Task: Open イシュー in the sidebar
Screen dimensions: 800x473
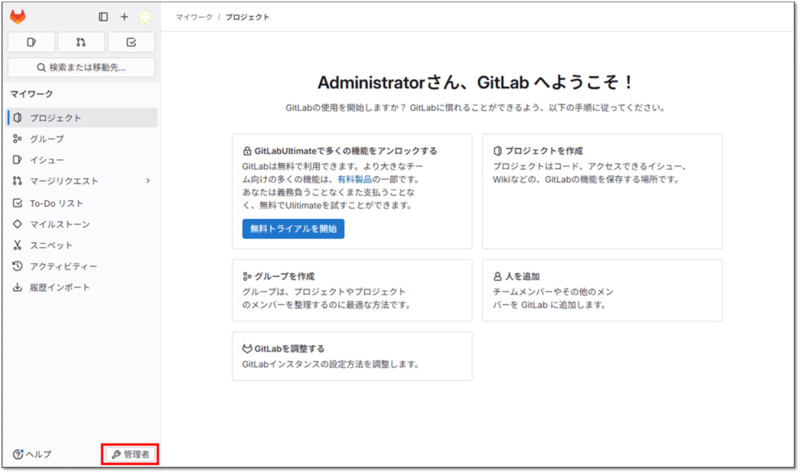Action: tap(82, 160)
